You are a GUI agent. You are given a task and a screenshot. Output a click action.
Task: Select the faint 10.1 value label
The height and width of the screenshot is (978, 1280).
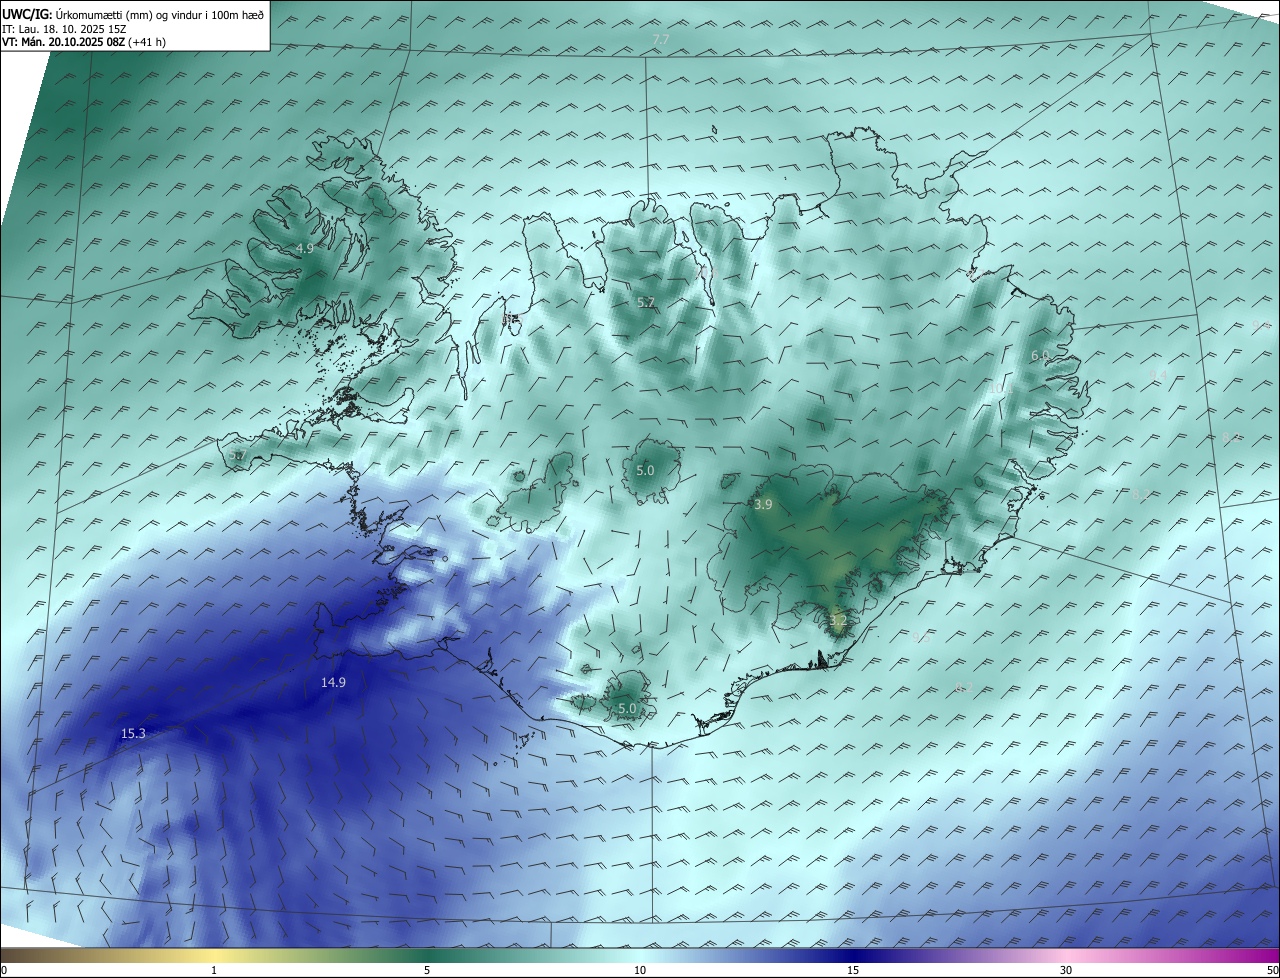1002,389
